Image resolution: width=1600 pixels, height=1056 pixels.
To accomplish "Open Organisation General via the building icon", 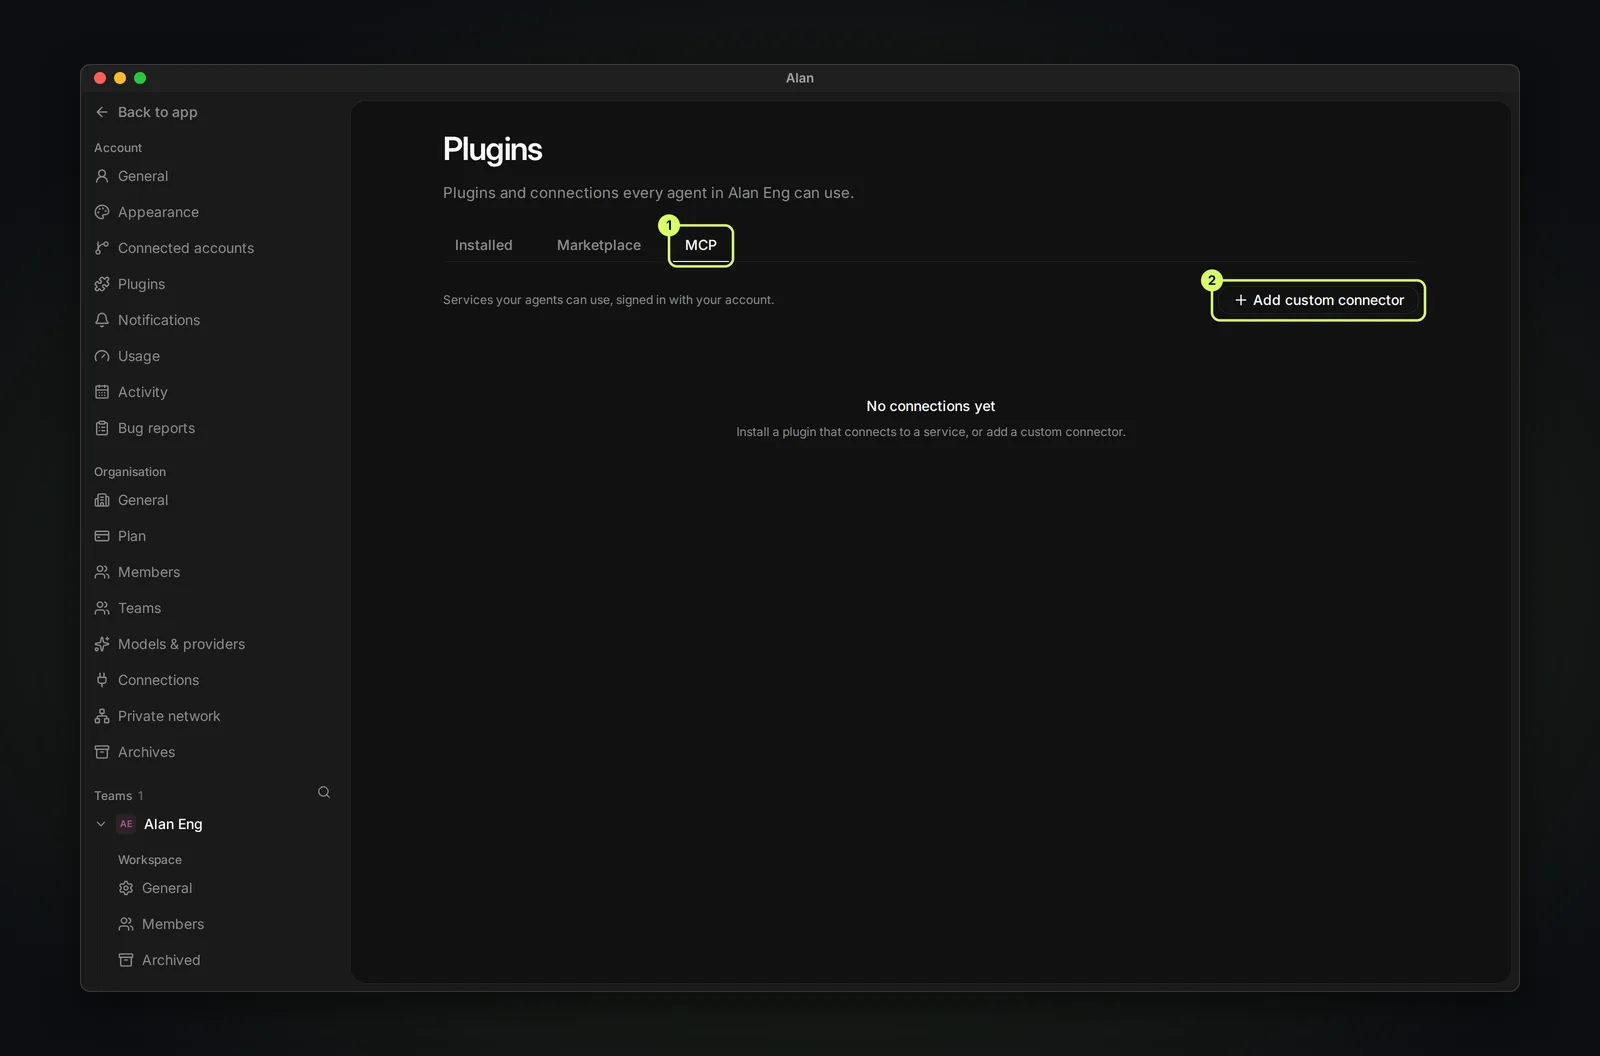I will [x=102, y=500].
